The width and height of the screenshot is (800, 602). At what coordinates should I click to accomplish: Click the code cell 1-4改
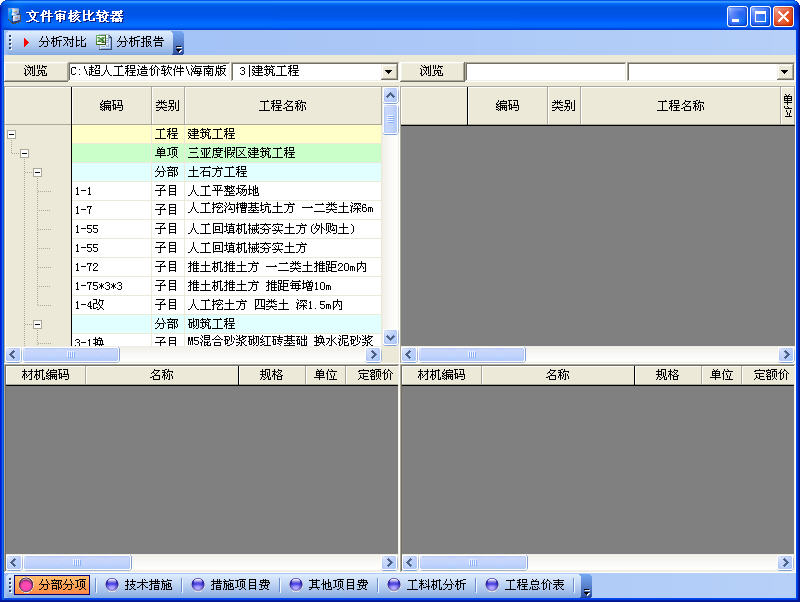tap(112, 305)
